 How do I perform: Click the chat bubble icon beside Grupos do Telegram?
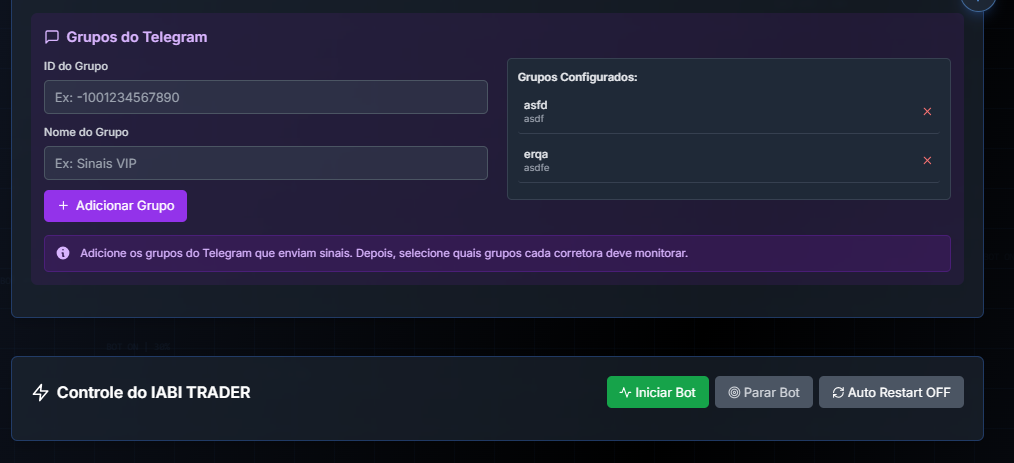point(52,37)
